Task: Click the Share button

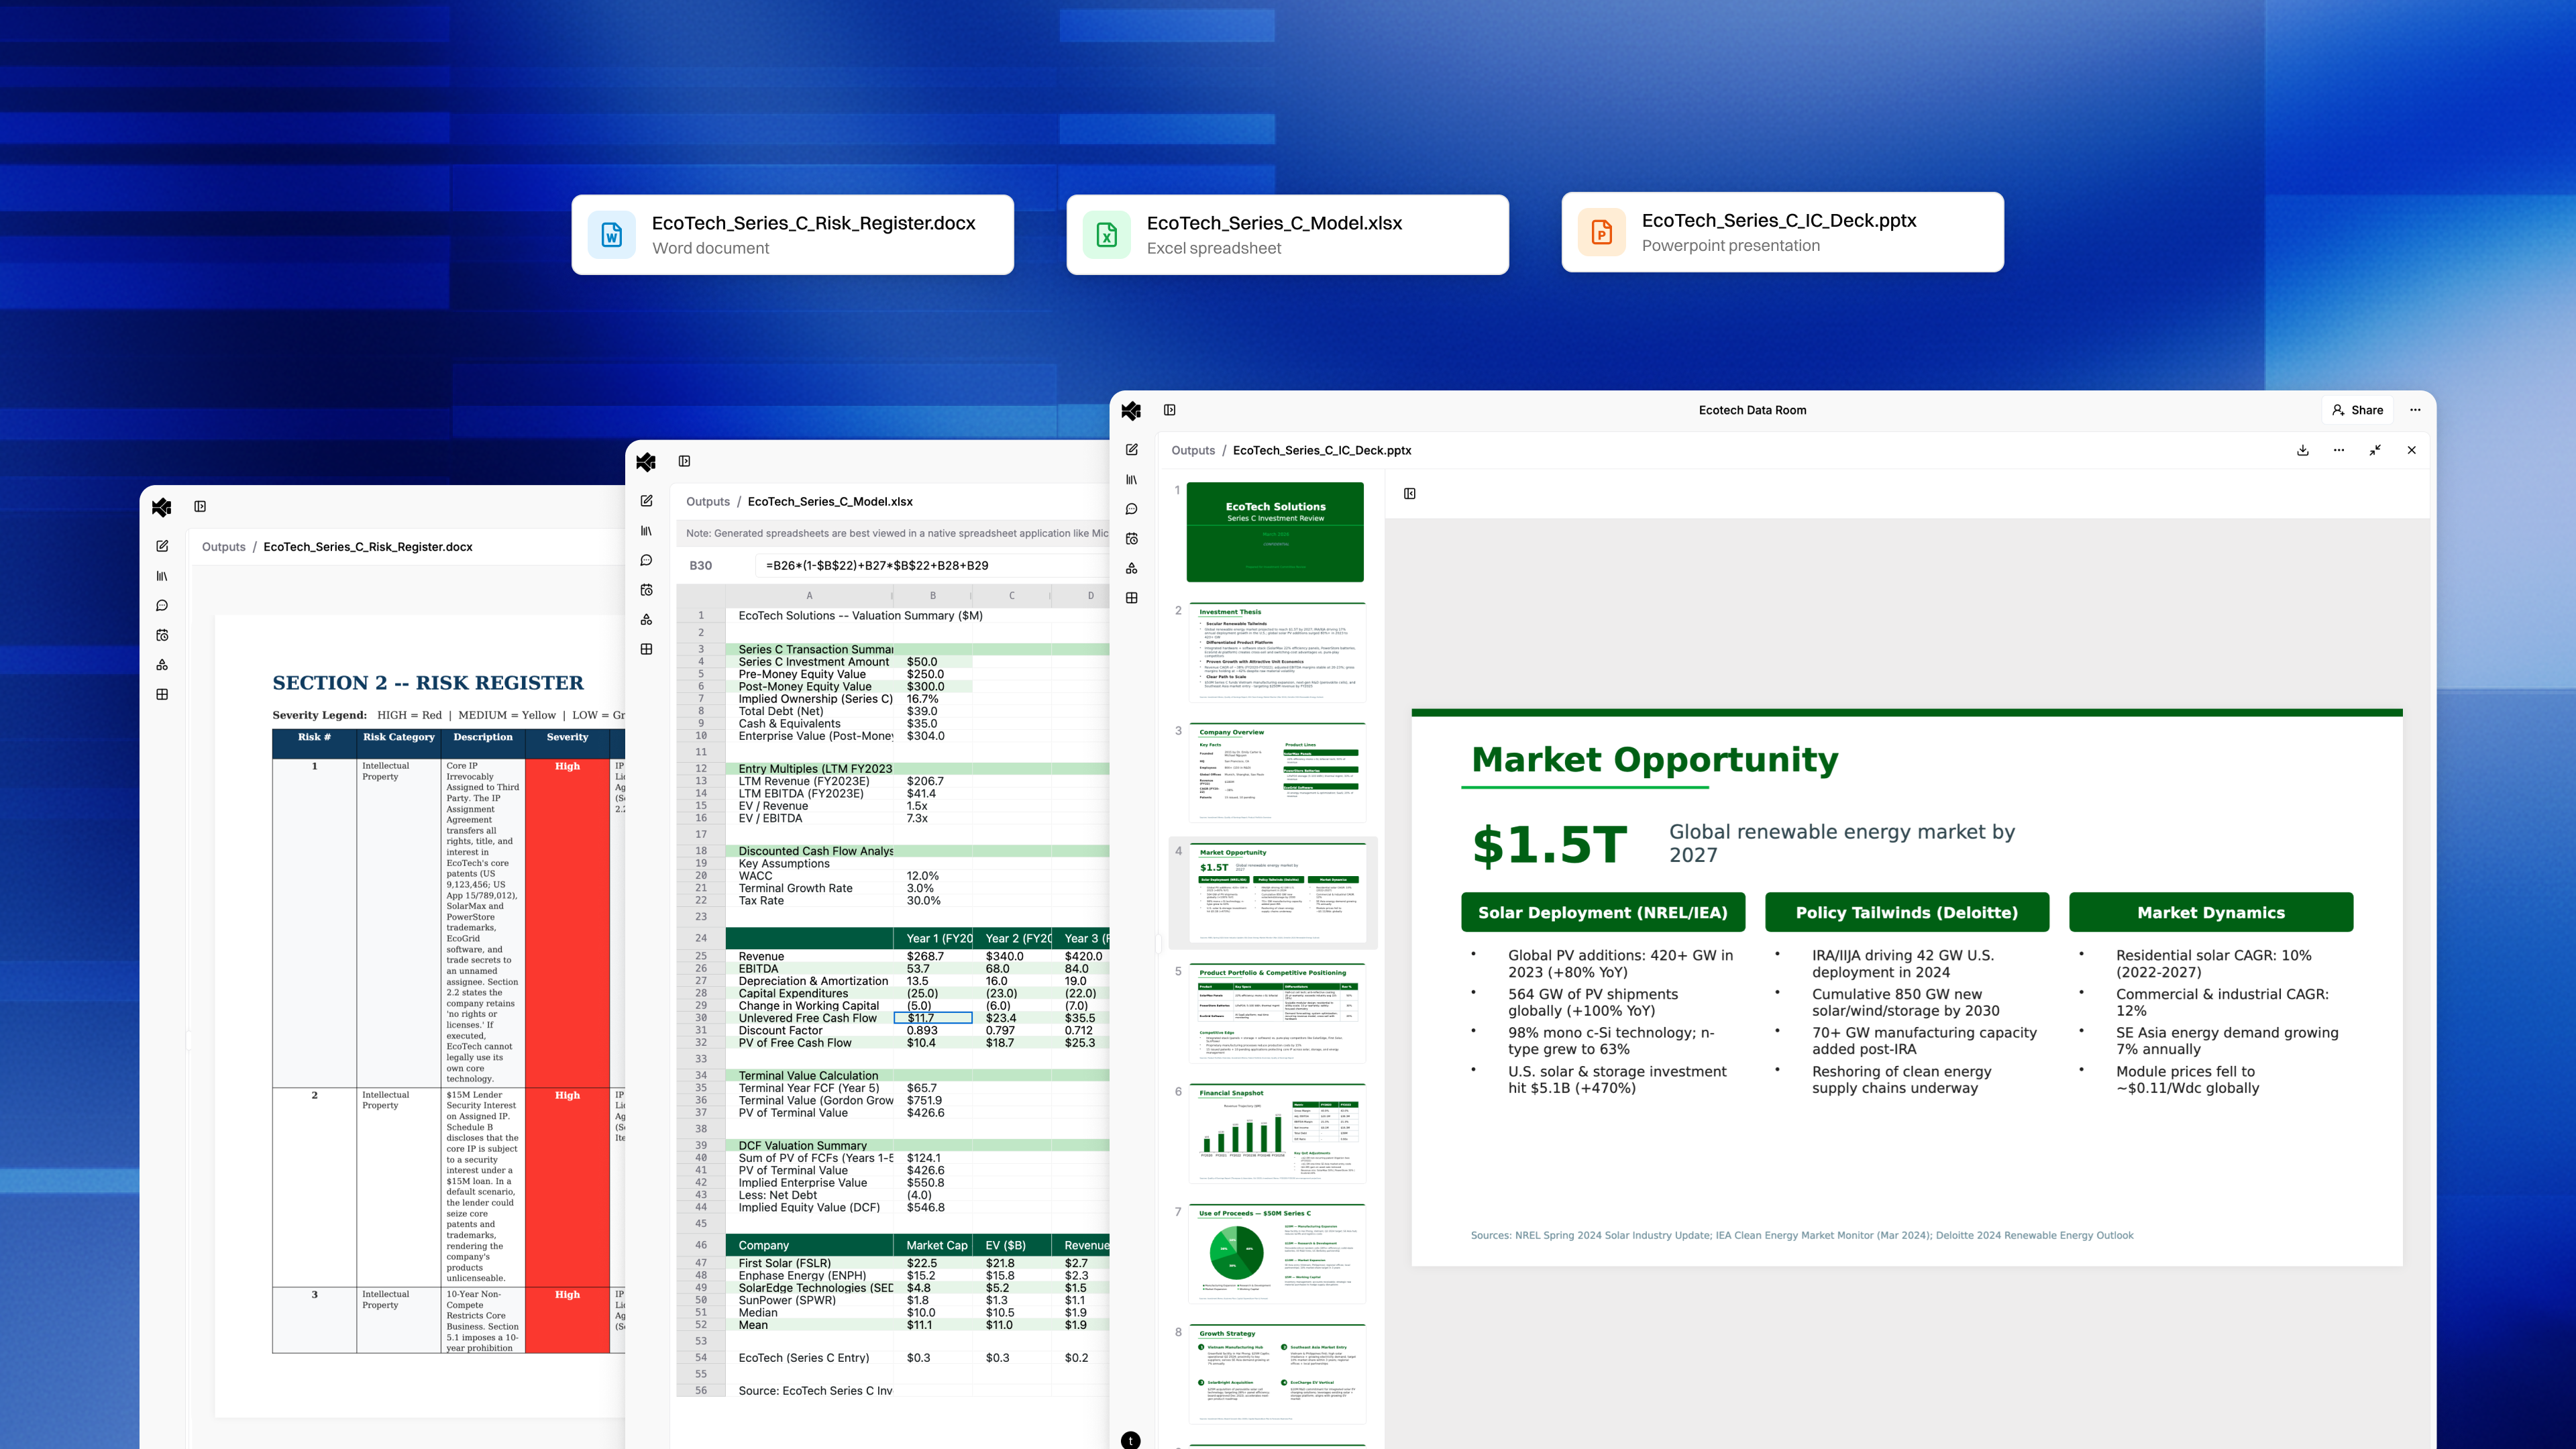Action: 2357,410
